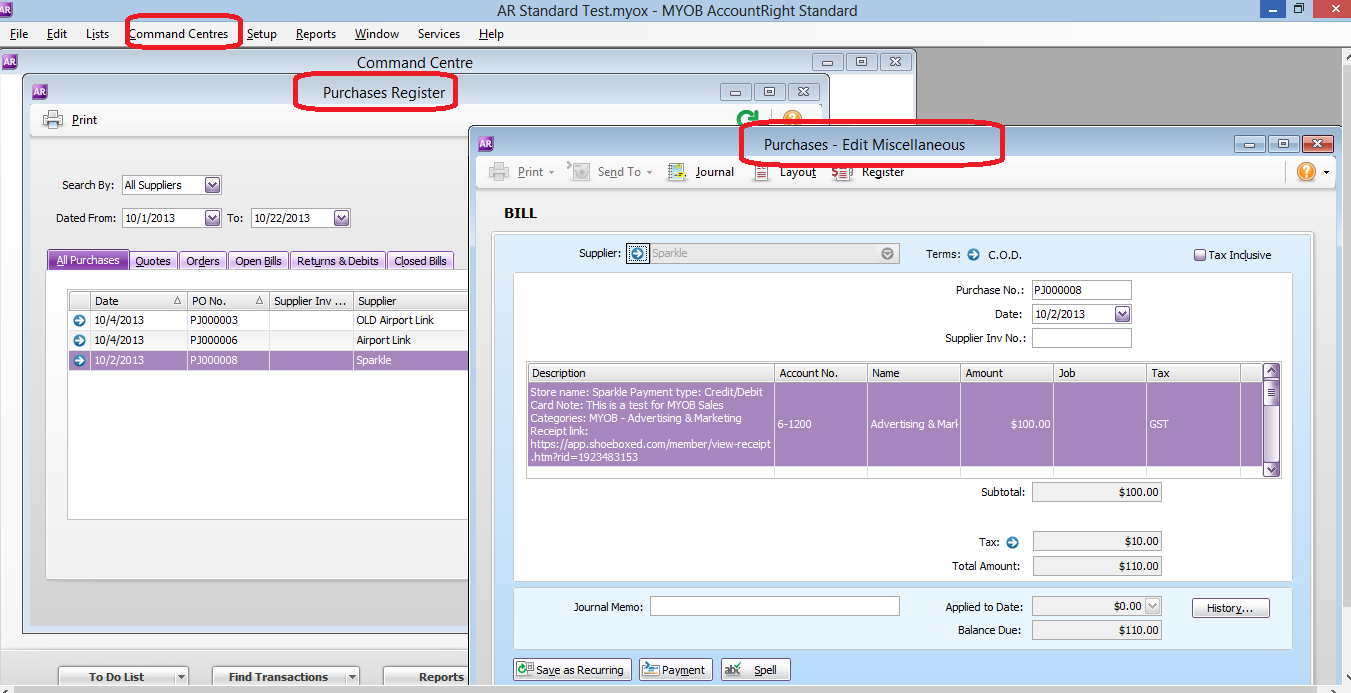
Task: Switch to the Orders tab
Action: (x=203, y=261)
